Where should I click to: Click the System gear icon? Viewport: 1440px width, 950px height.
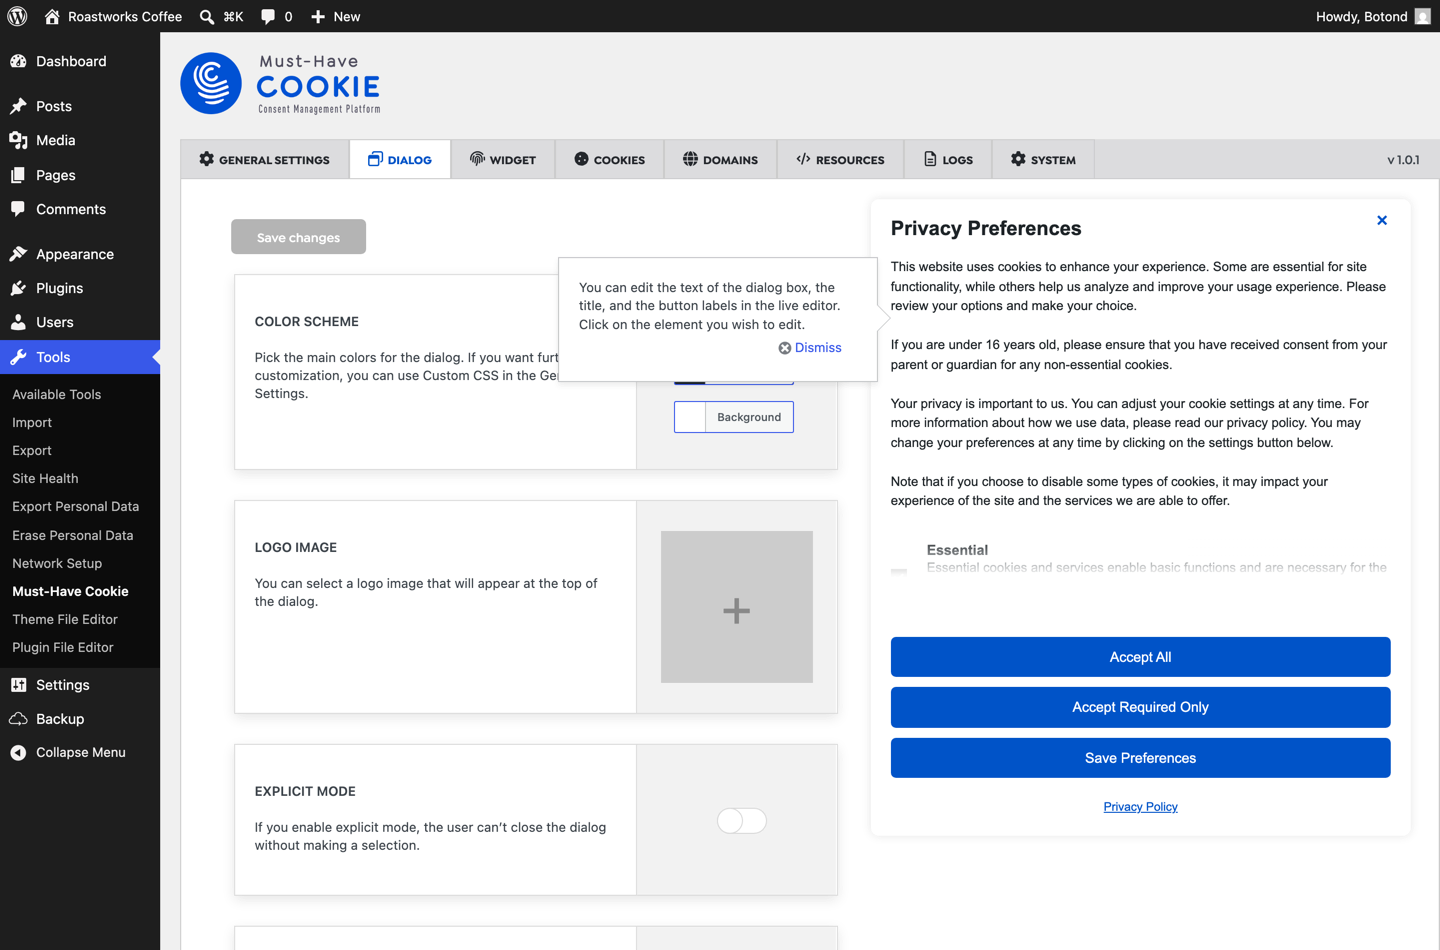pyautogui.click(x=1018, y=159)
